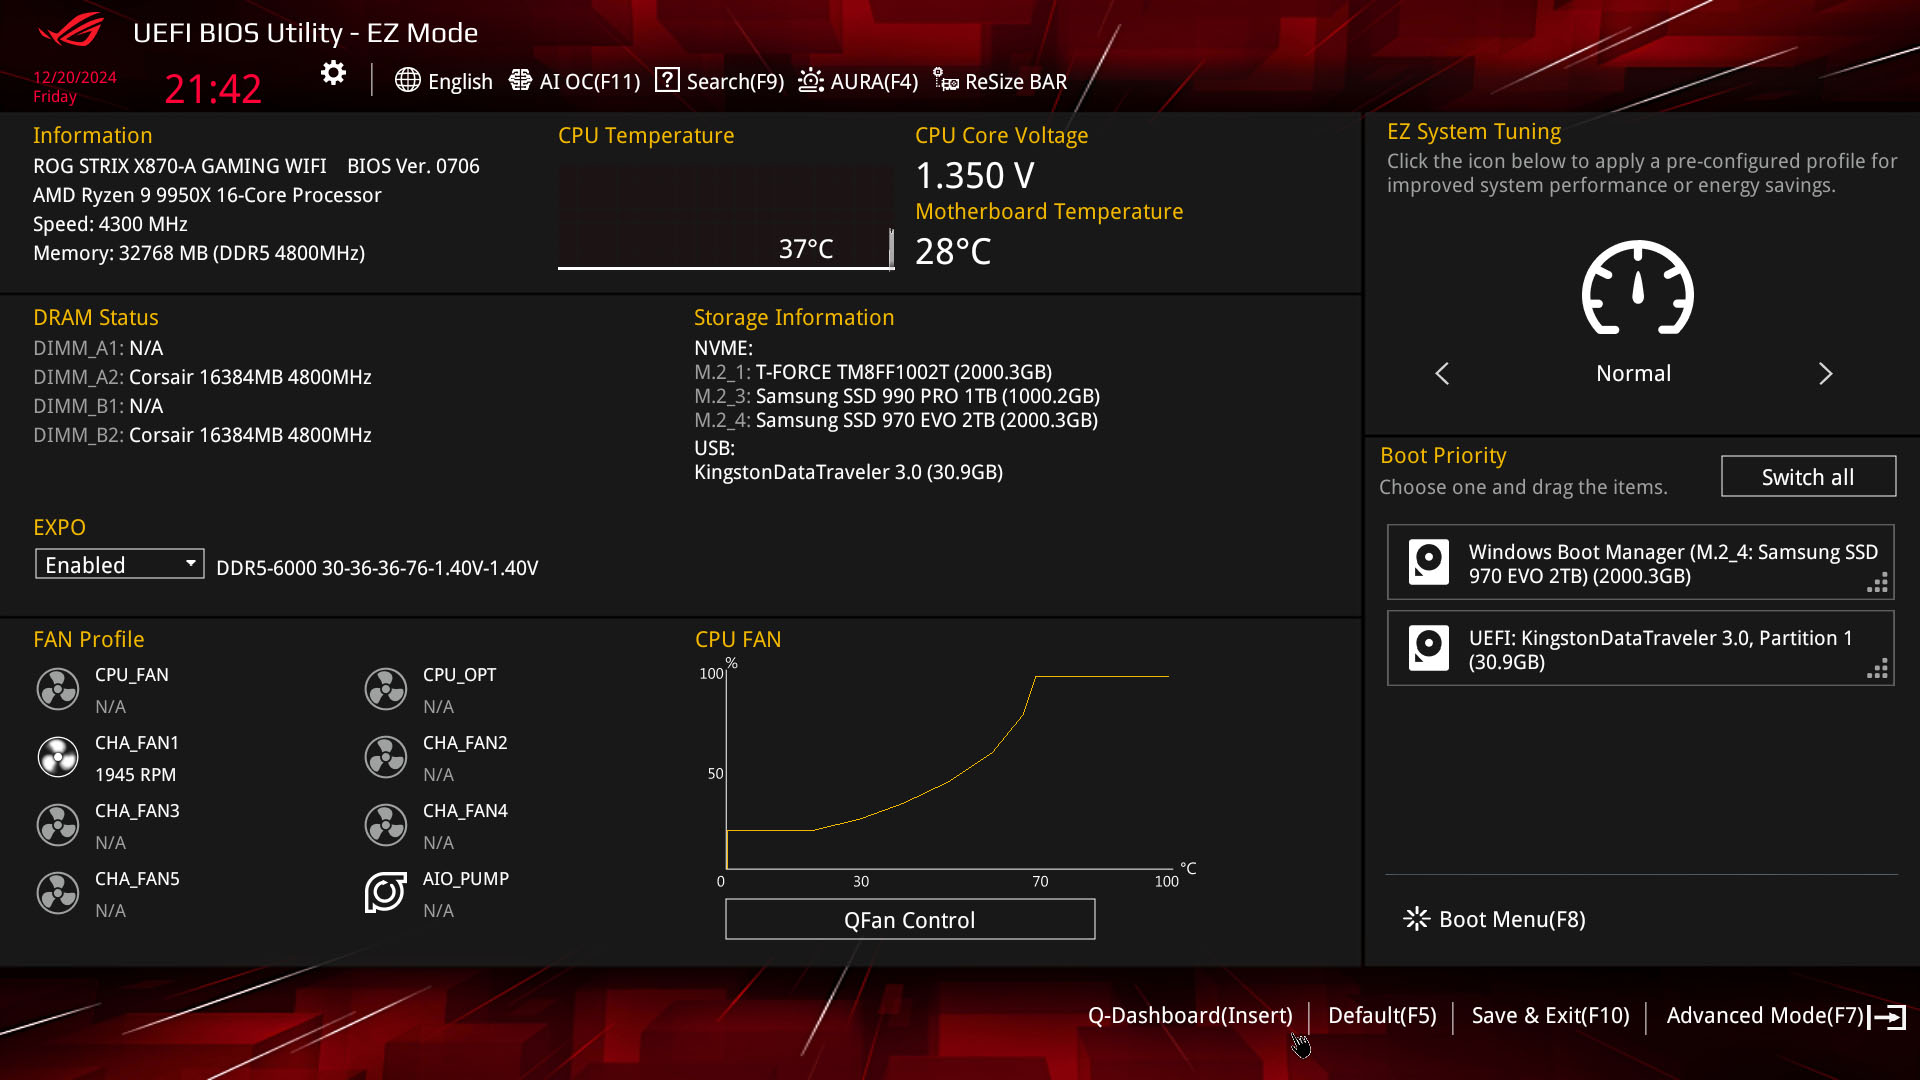The image size is (1920, 1080).
Task: Click the globe language icon
Action: [x=407, y=80]
